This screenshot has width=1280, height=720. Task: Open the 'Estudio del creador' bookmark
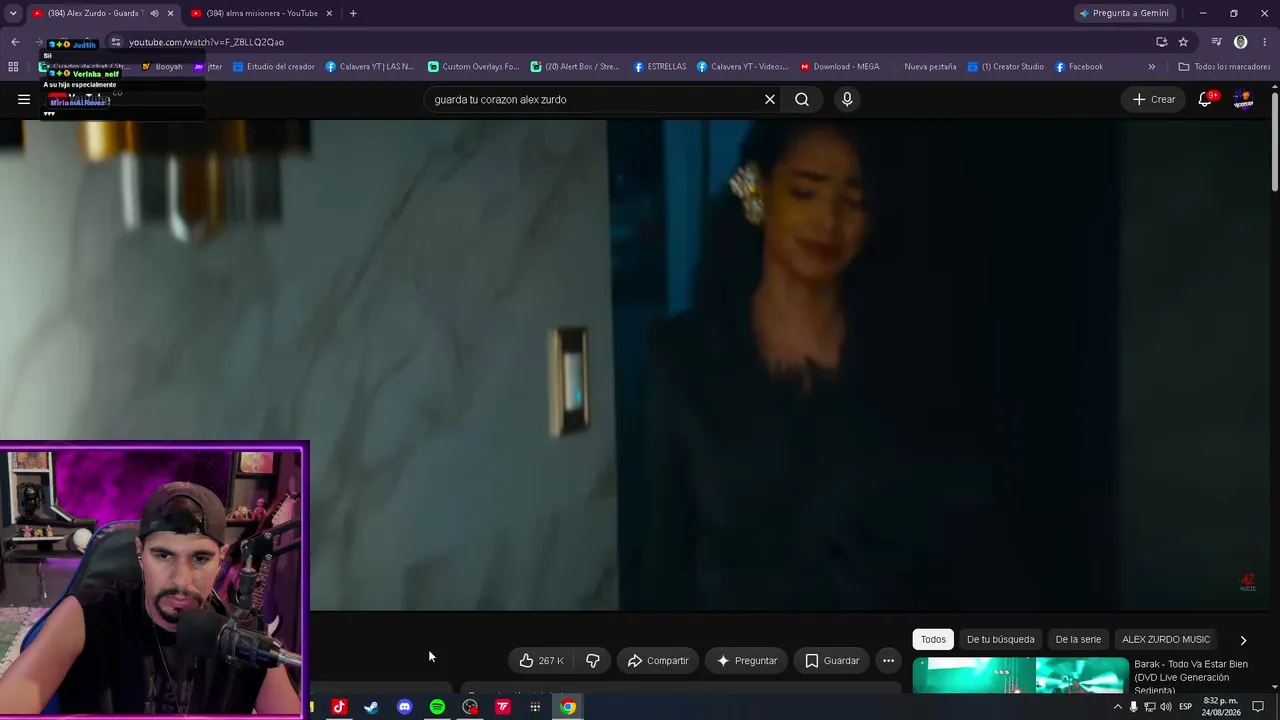click(x=274, y=67)
